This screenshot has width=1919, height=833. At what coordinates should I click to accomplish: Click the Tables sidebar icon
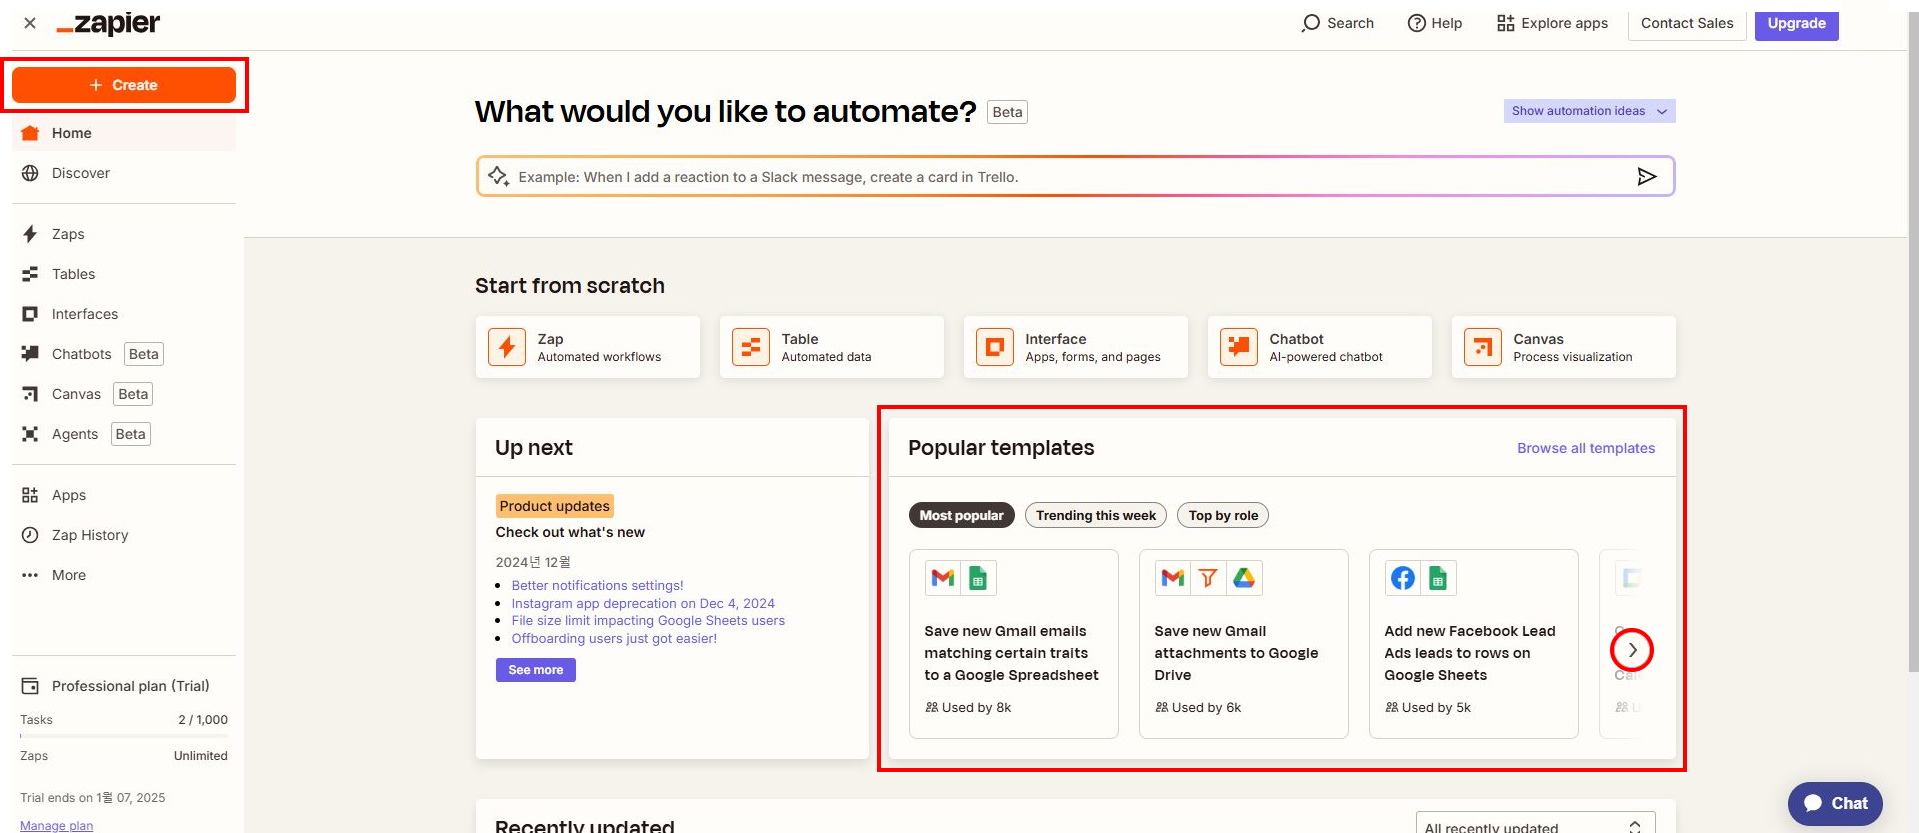pos(30,274)
